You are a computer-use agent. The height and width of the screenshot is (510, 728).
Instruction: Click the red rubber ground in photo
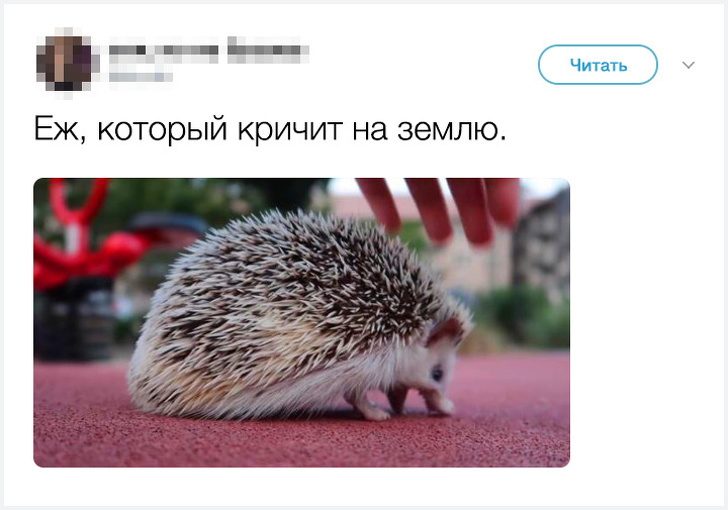coord(302,439)
